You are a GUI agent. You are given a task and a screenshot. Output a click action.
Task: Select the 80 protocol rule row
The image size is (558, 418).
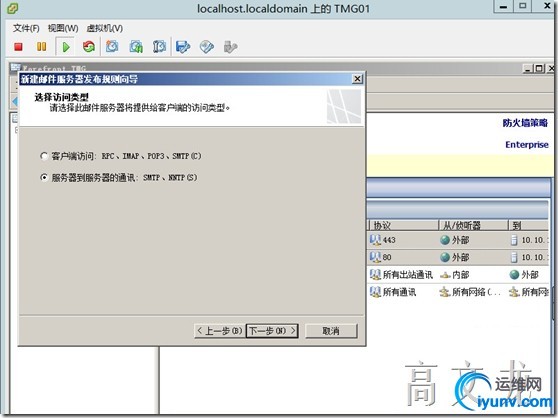(x=459, y=257)
